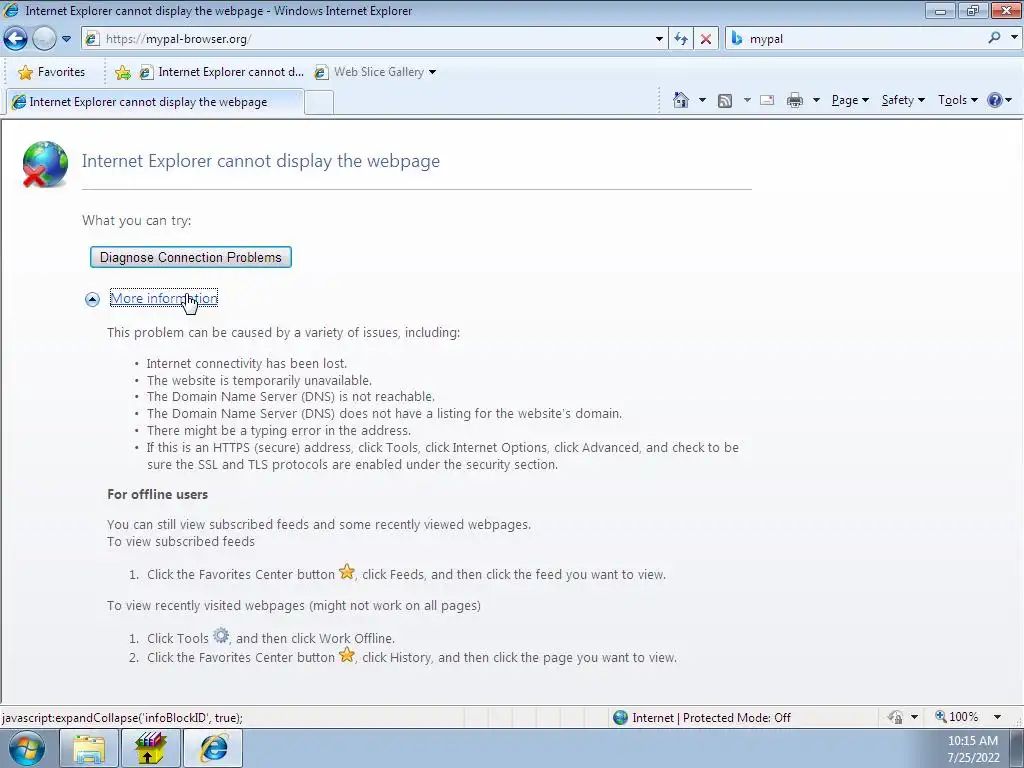Click Diagnose Connection Problems button
Screen dimensions: 1024x768
191,257
